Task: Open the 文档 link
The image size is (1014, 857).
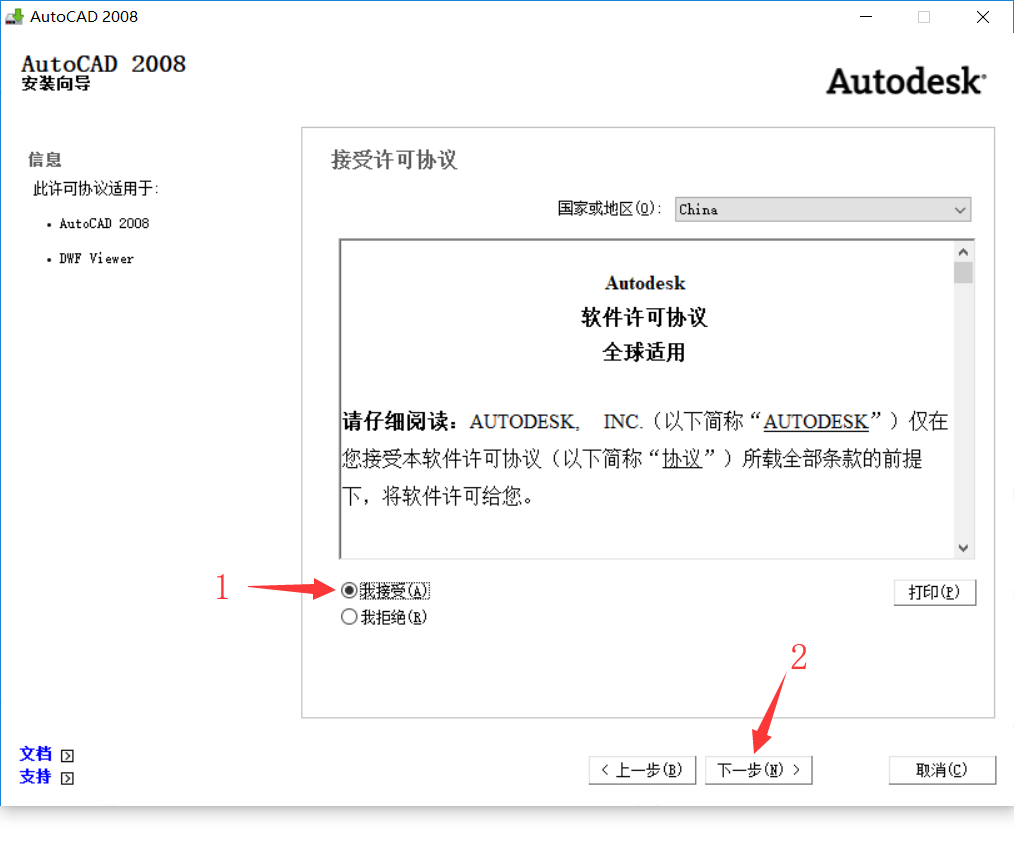Action: (x=35, y=754)
